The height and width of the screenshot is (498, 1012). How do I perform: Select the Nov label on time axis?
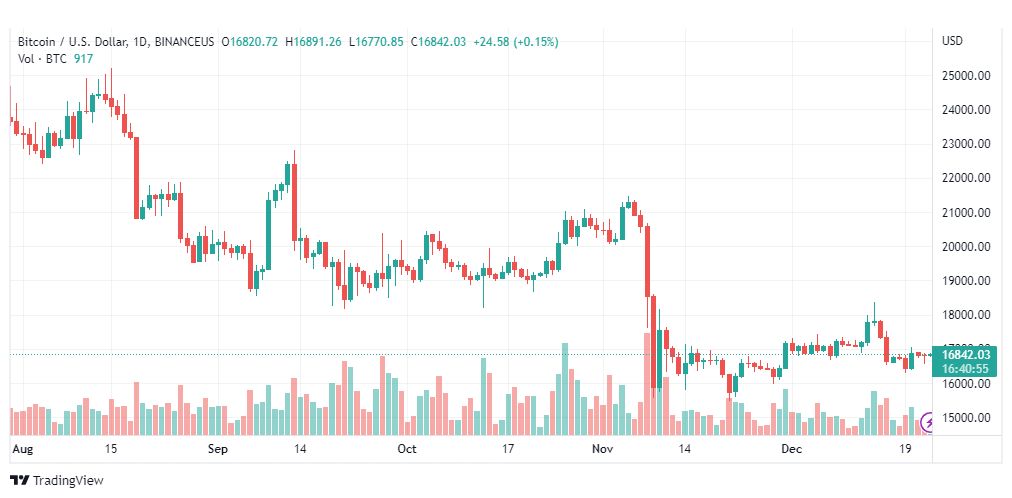(601, 449)
